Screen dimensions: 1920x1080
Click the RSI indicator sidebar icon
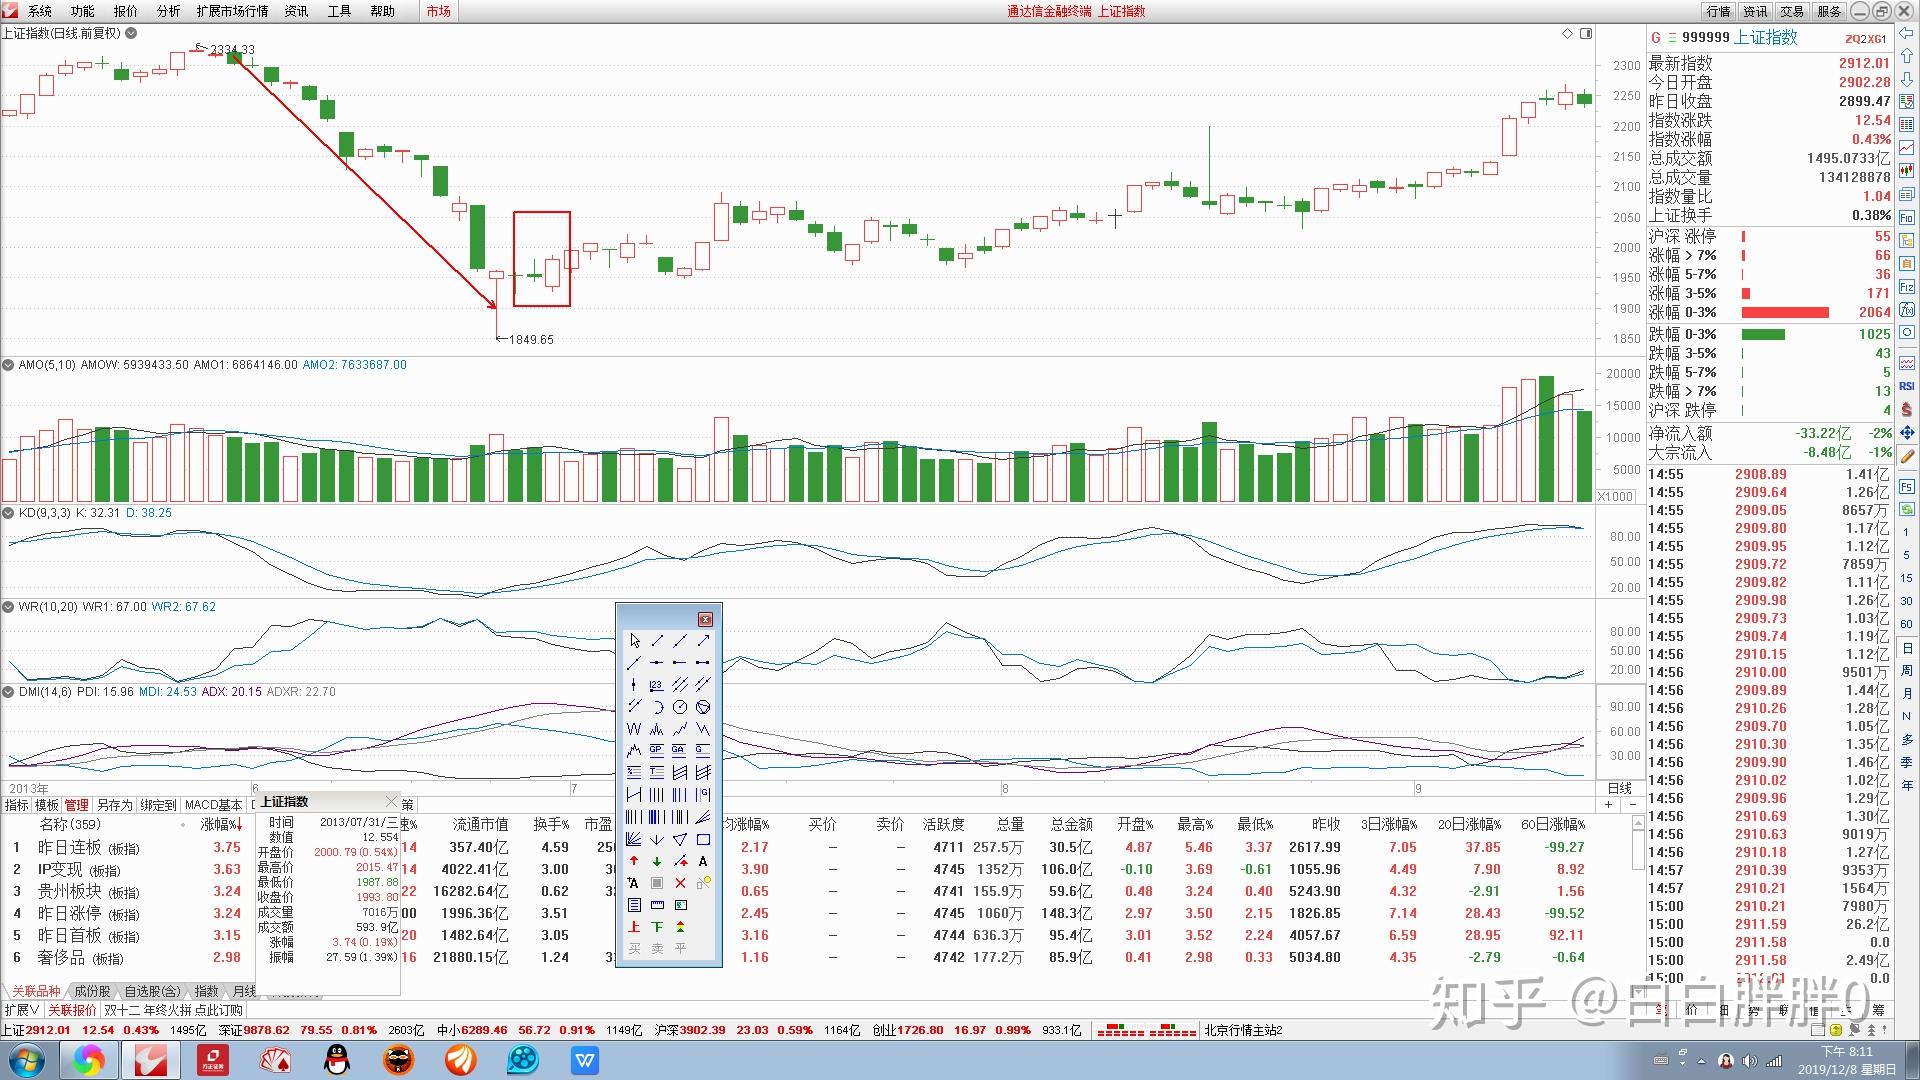click(x=1906, y=385)
